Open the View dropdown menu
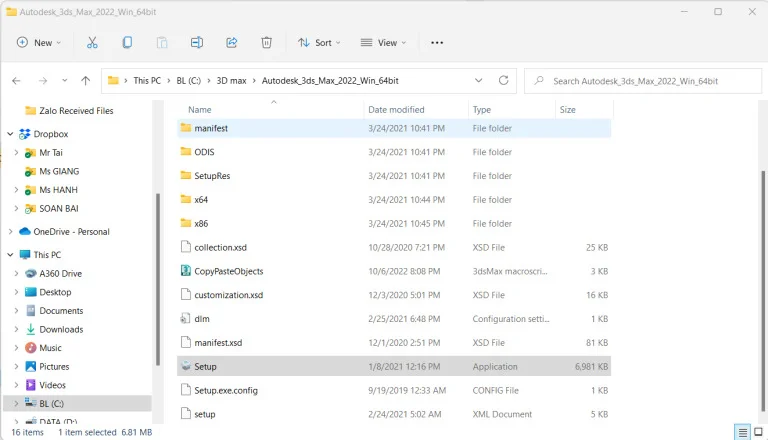Image resolution: width=768 pixels, height=440 pixels. pyautogui.click(x=383, y=43)
